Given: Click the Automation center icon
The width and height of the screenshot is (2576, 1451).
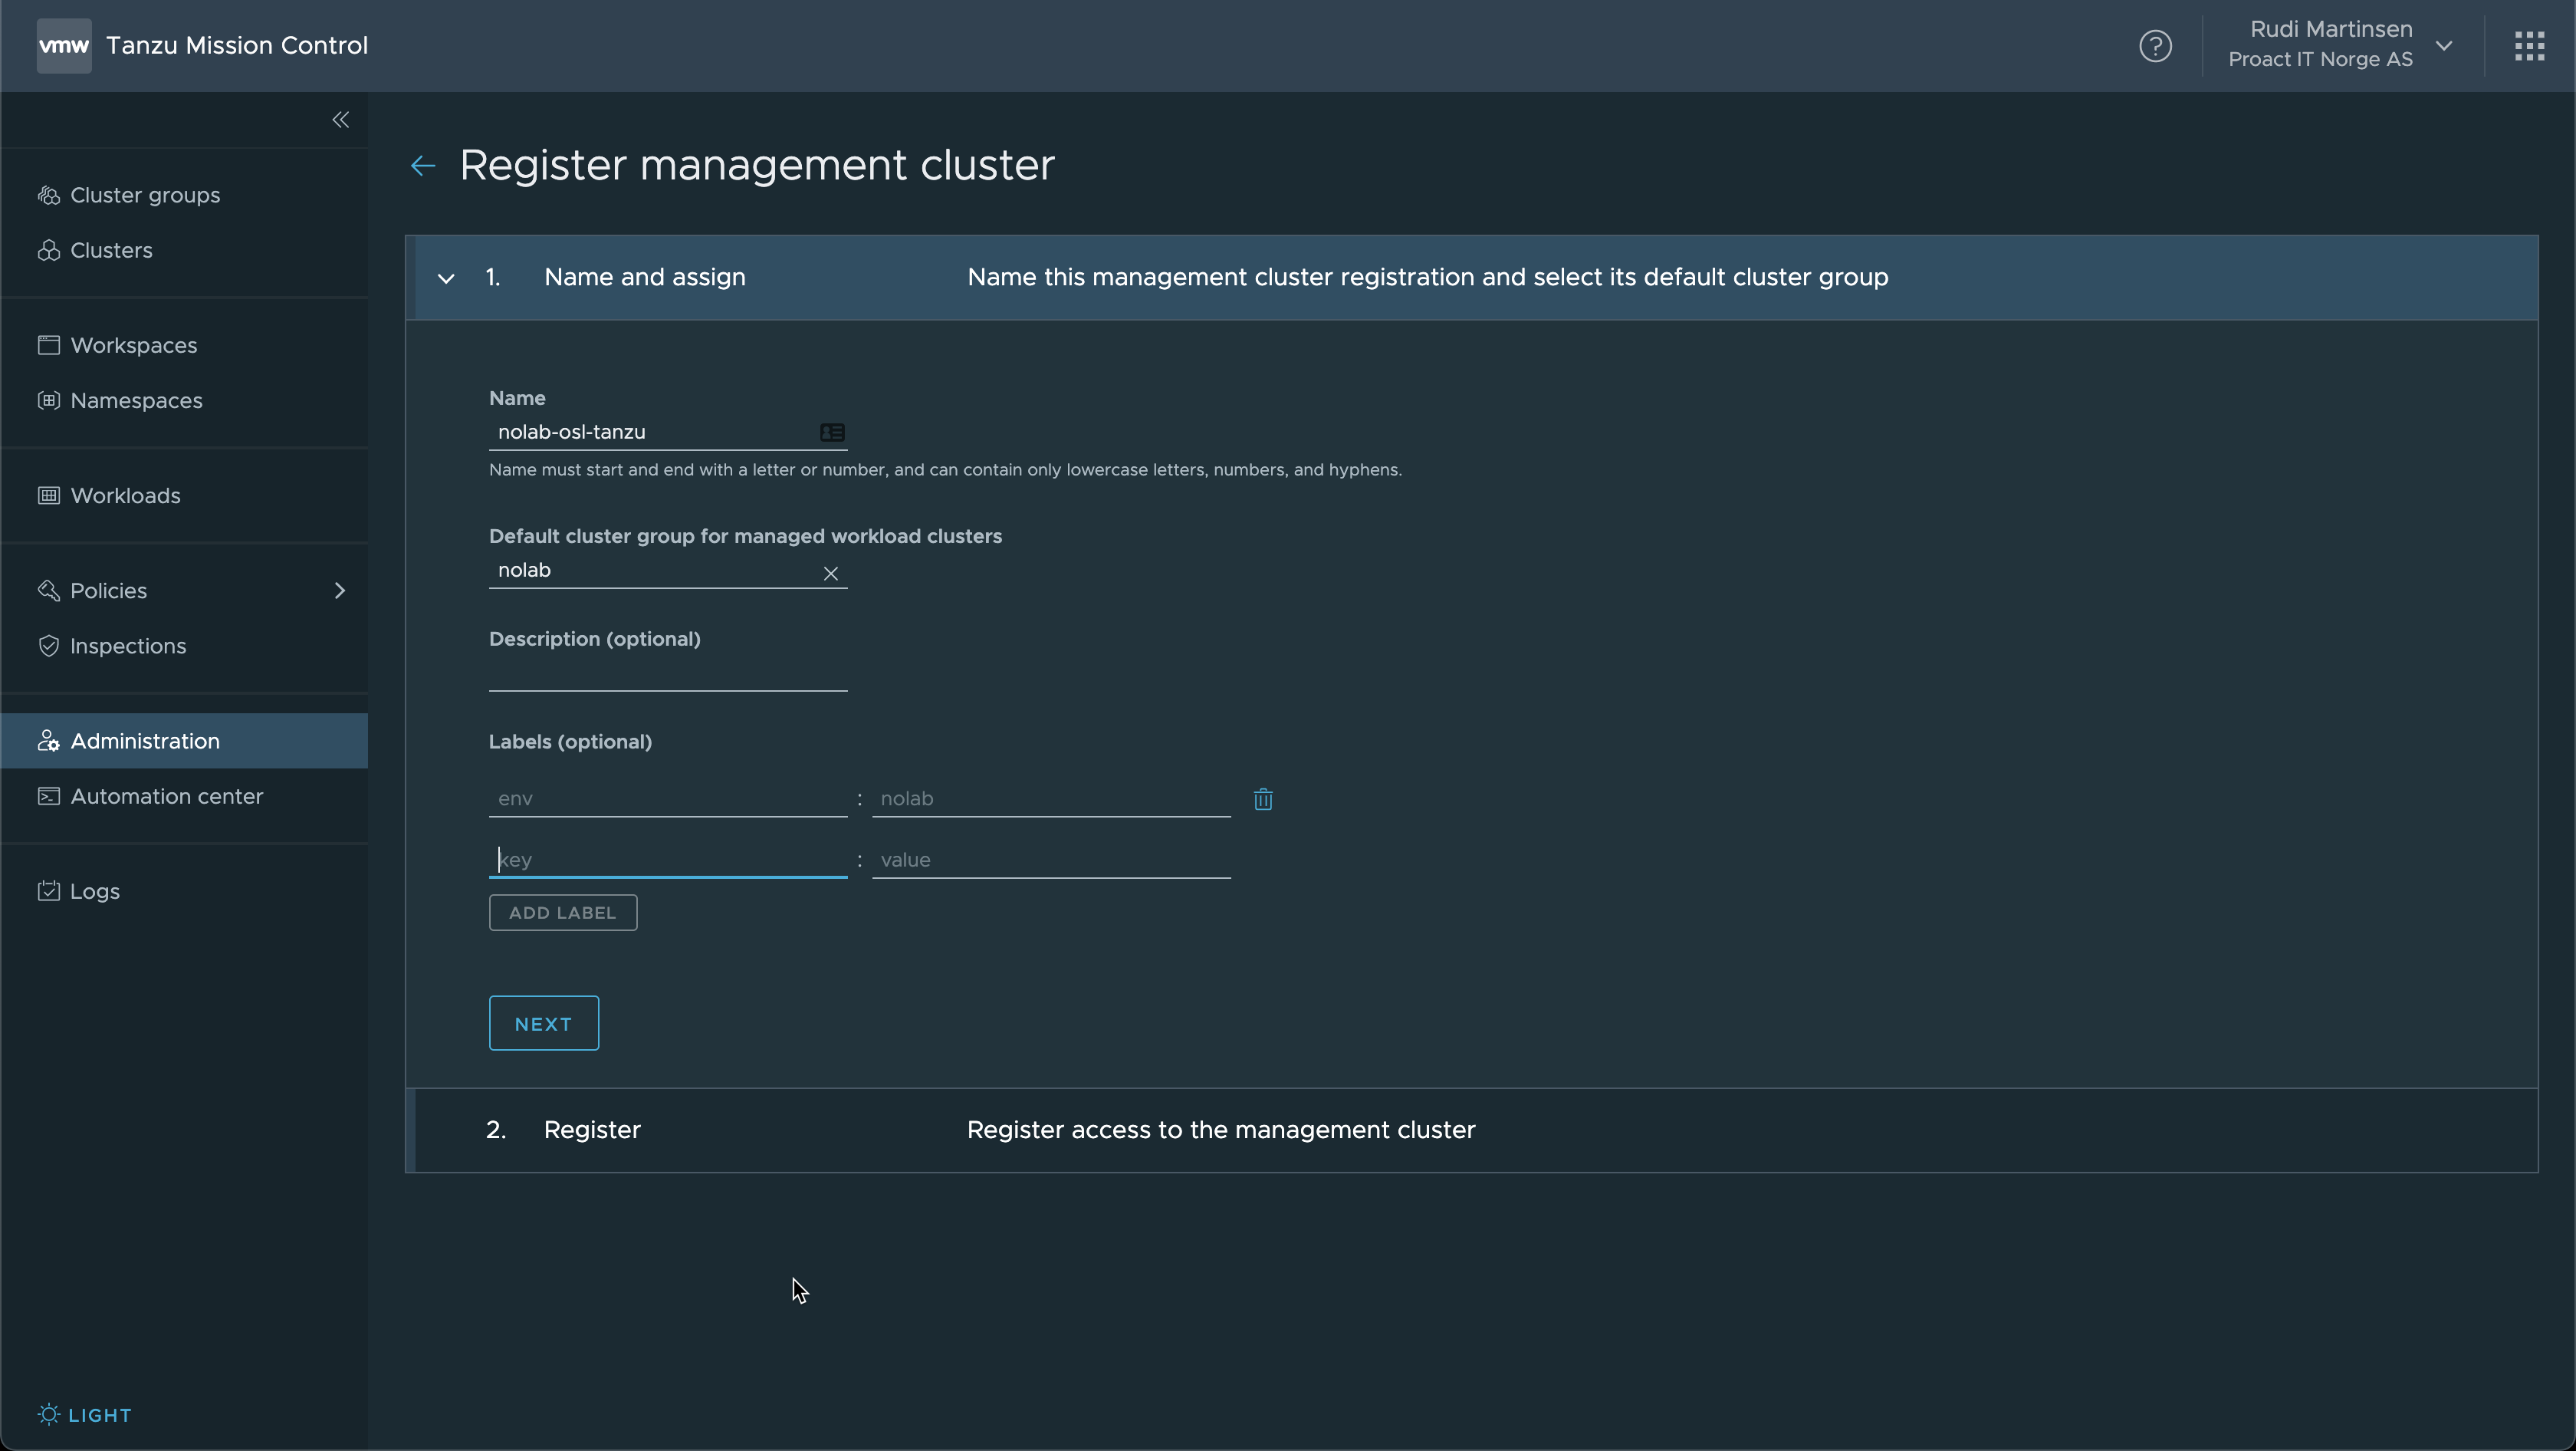Looking at the screenshot, I should (48, 796).
